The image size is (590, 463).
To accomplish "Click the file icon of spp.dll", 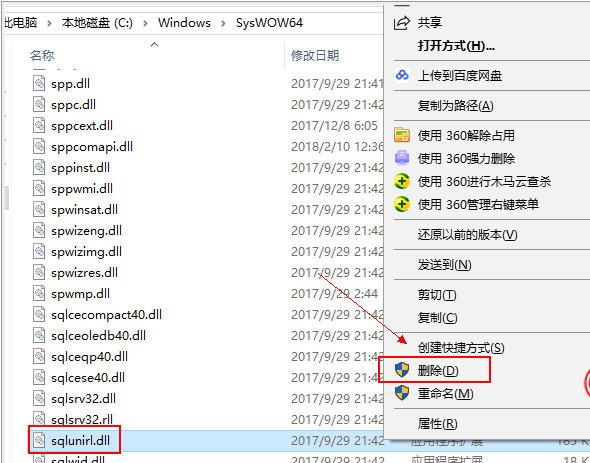I will pos(39,83).
